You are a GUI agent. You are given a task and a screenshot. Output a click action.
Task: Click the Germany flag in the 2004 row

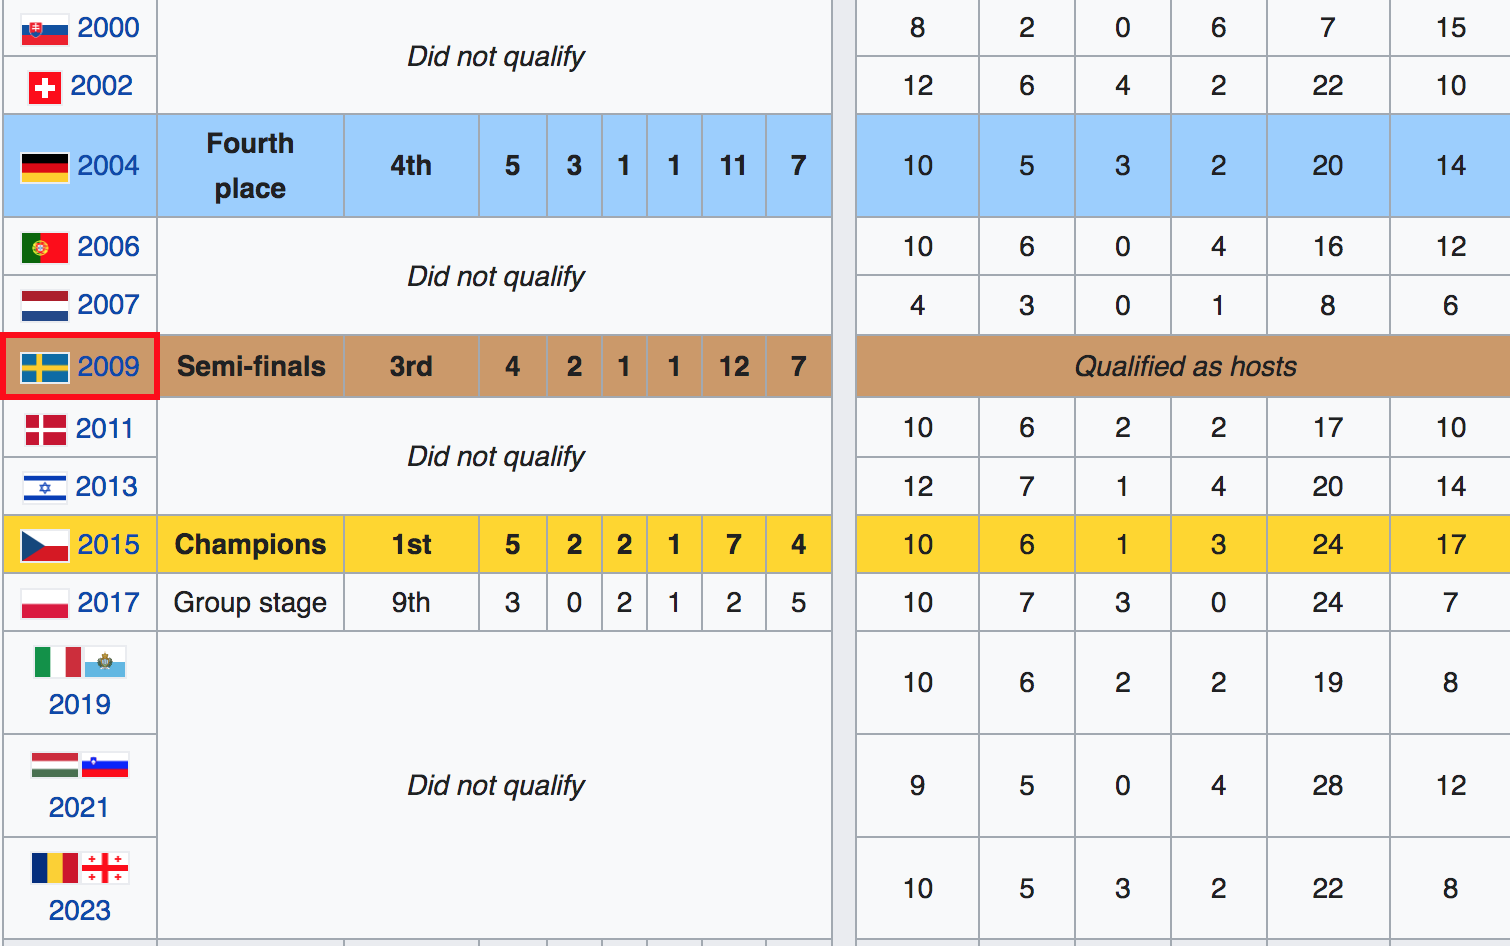tap(45, 167)
